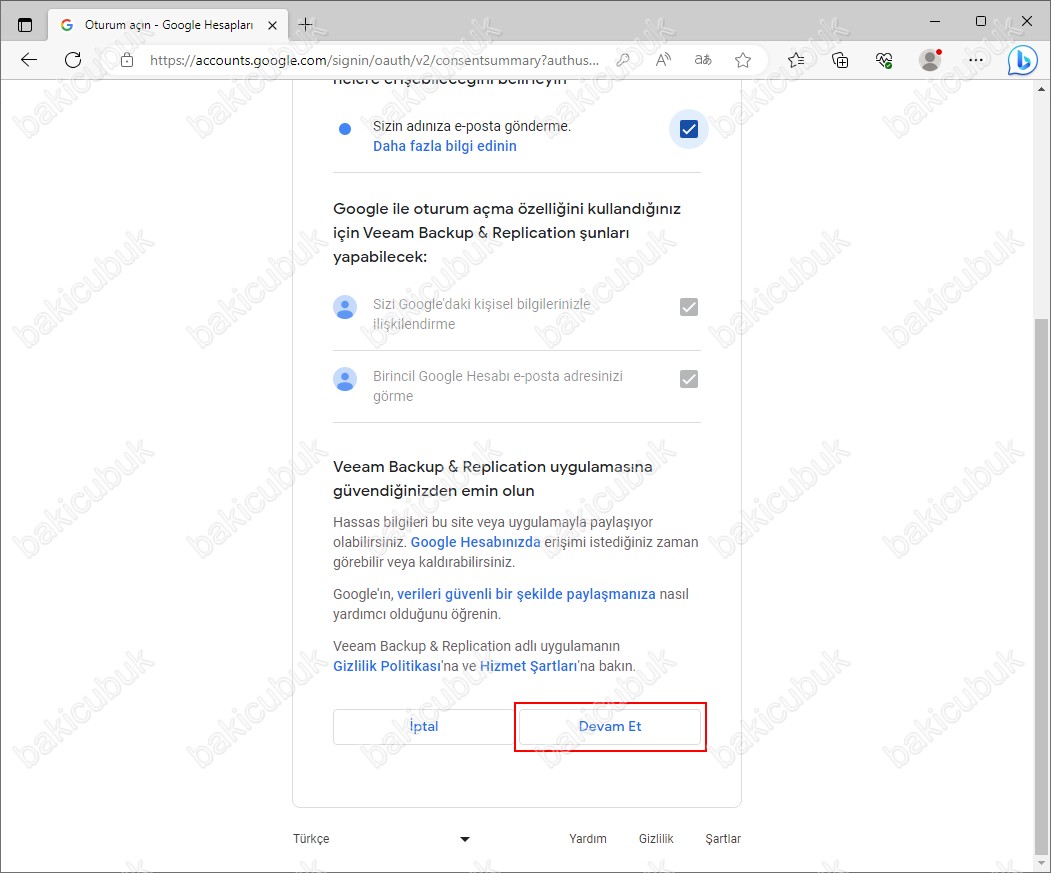Open 'Daha fazla bilgi edinin' link
This screenshot has height=873, width=1051.
tap(444, 146)
